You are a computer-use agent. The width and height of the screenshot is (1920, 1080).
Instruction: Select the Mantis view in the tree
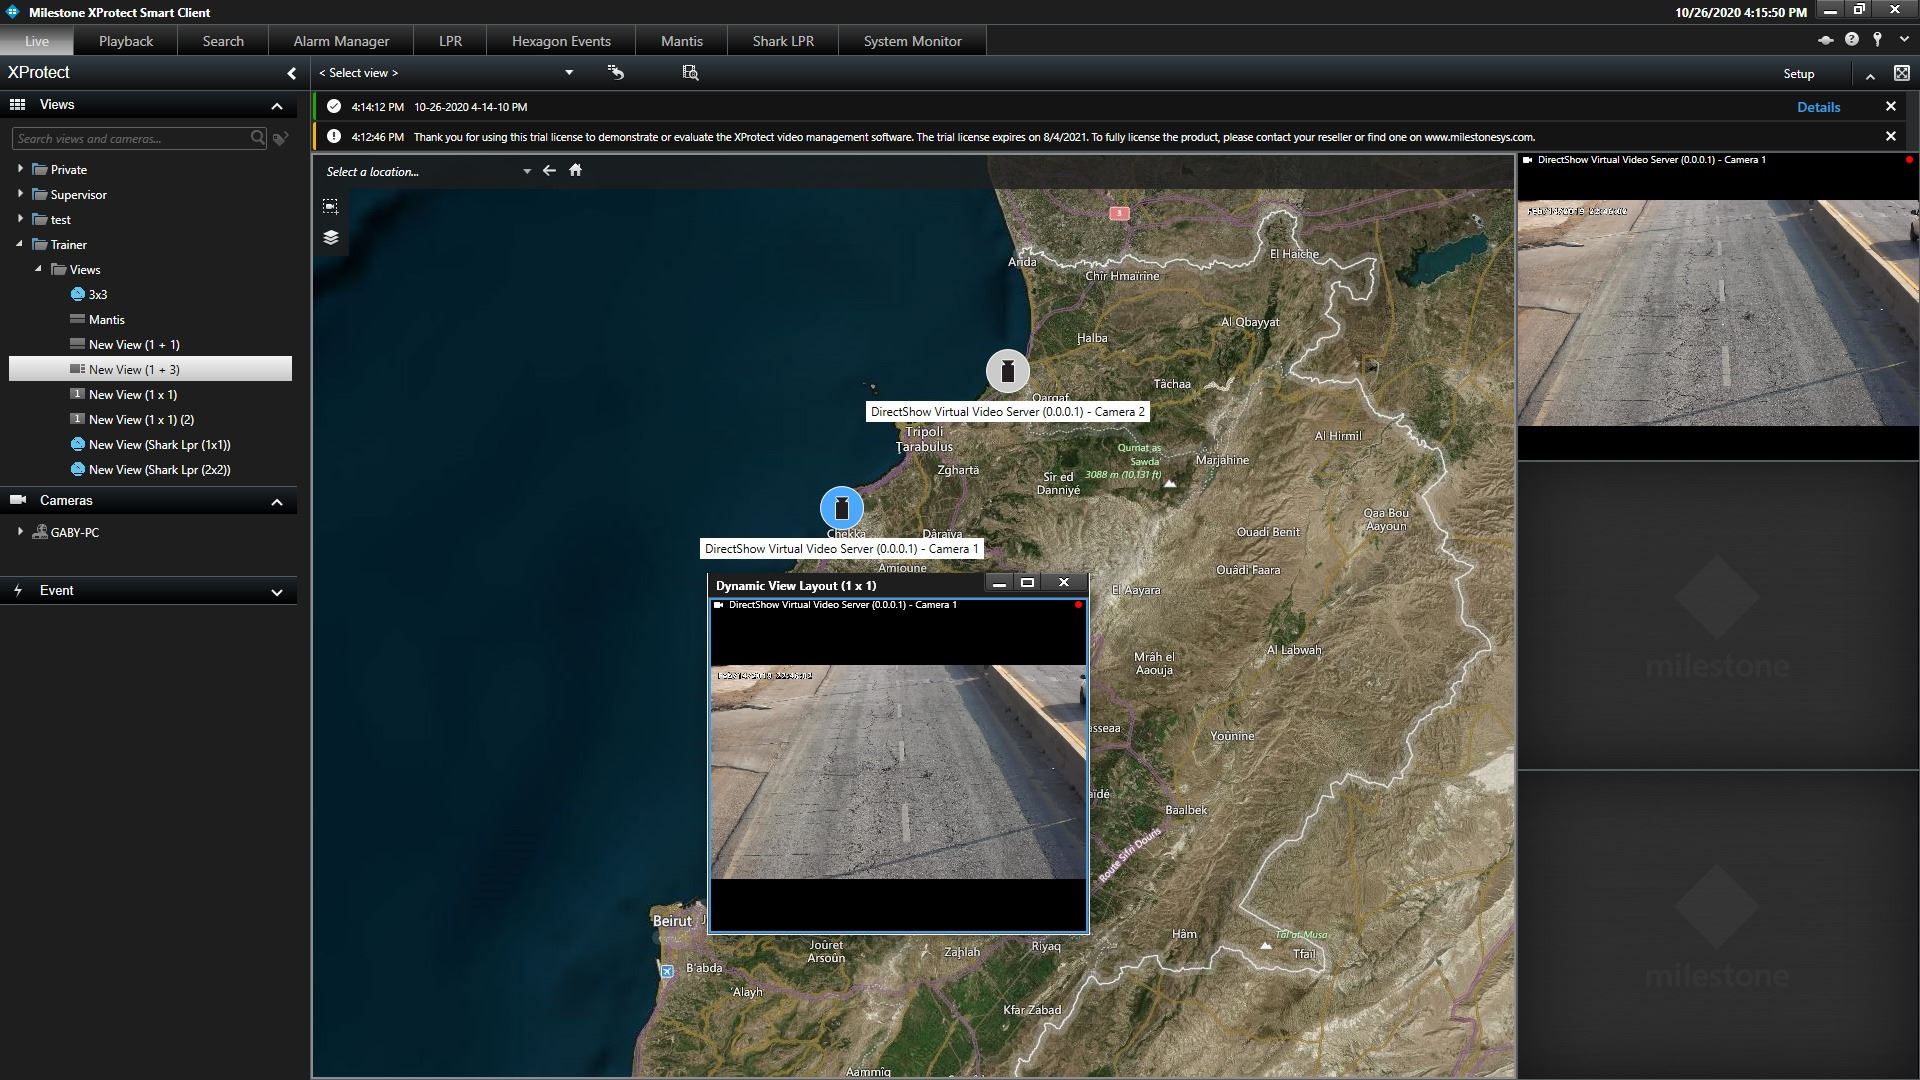(x=106, y=320)
